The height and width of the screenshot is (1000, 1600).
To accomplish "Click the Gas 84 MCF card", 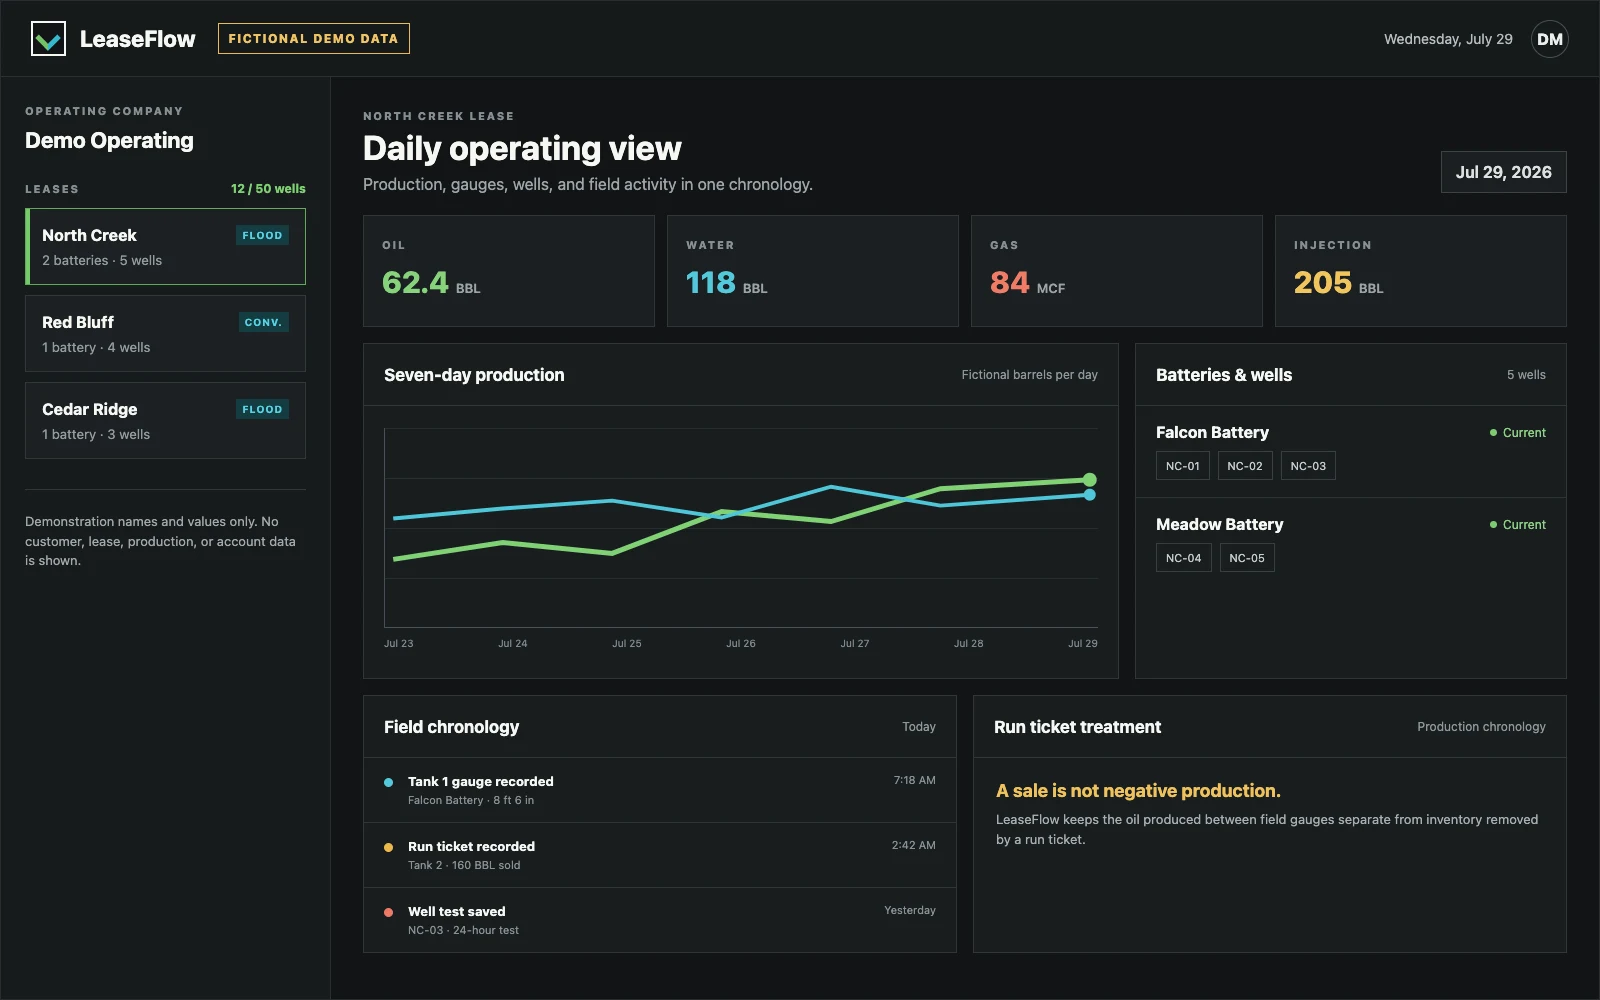I will [x=1117, y=271].
